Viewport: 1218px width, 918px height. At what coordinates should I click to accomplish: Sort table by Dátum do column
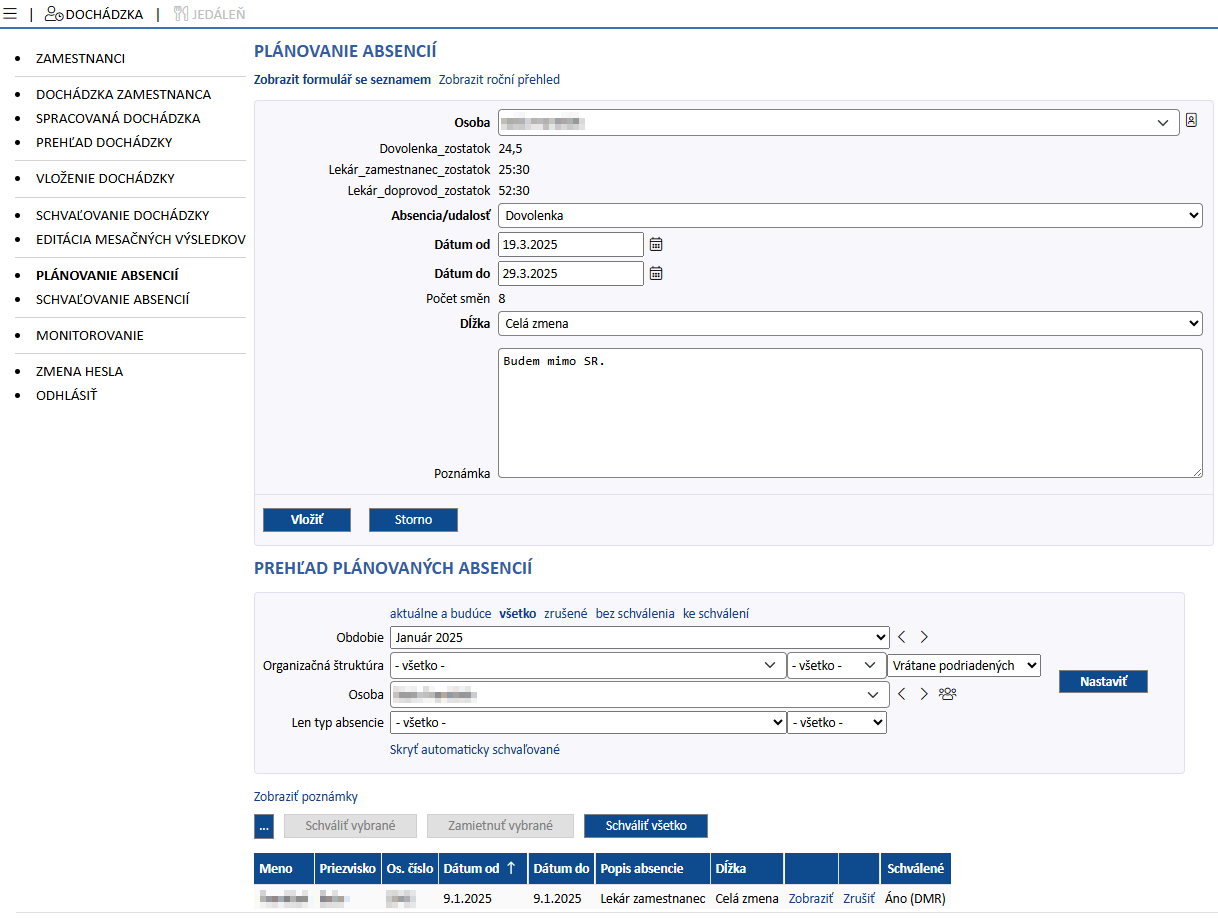(561, 869)
